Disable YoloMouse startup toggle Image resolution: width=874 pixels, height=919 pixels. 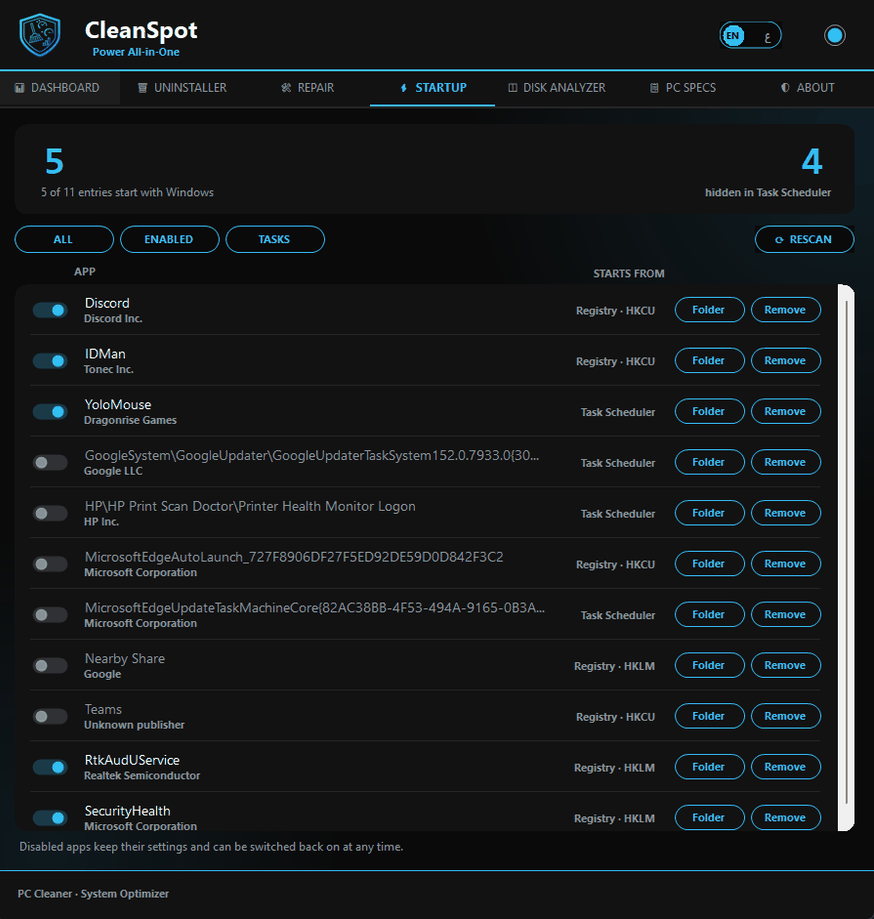pos(50,412)
